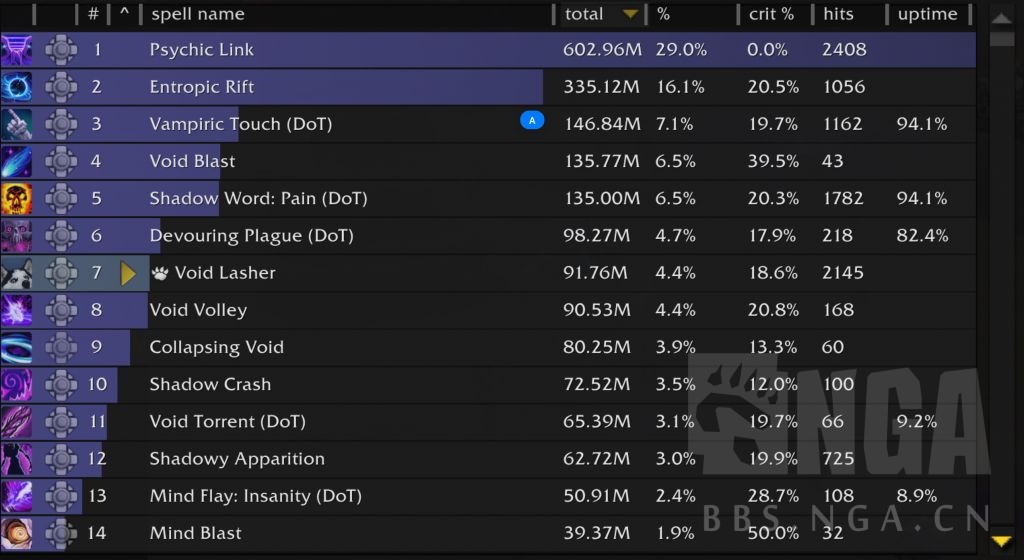Click the Psychic Link spell icon
Viewport: 1024px width, 560px height.
coord(16,50)
